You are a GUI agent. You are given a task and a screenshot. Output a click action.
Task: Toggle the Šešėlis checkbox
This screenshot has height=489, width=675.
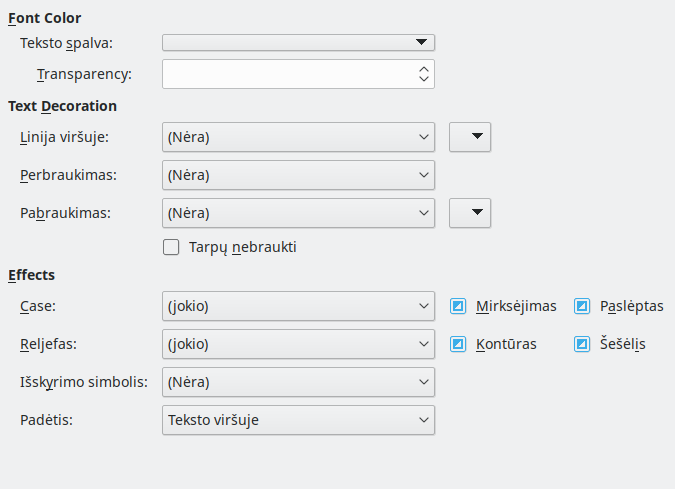pyautogui.click(x=582, y=344)
